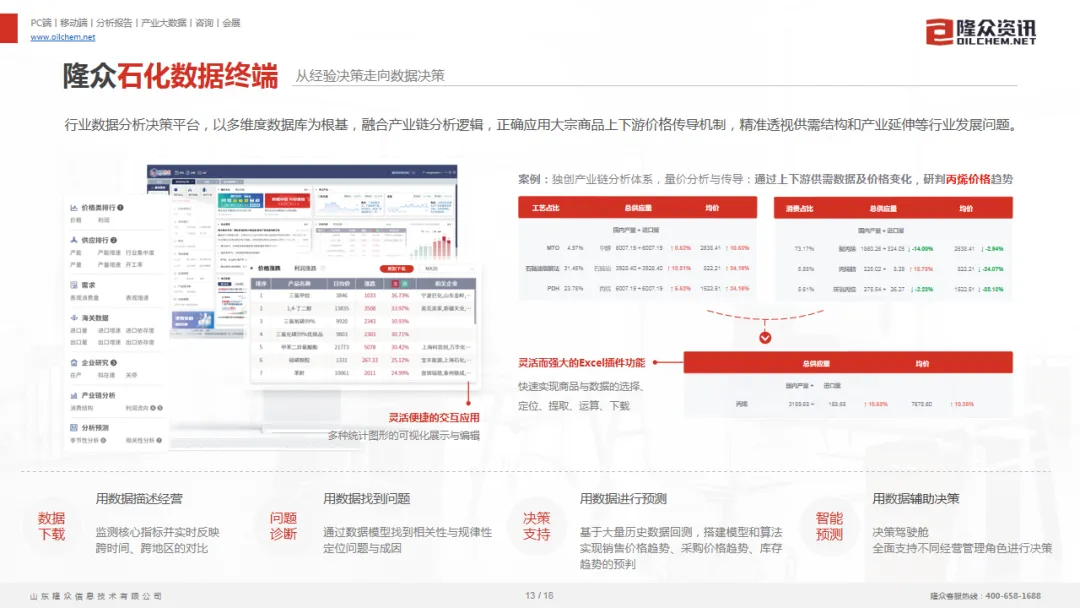Open the MA30 dropdown
1080x608 pixels.
click(448, 269)
